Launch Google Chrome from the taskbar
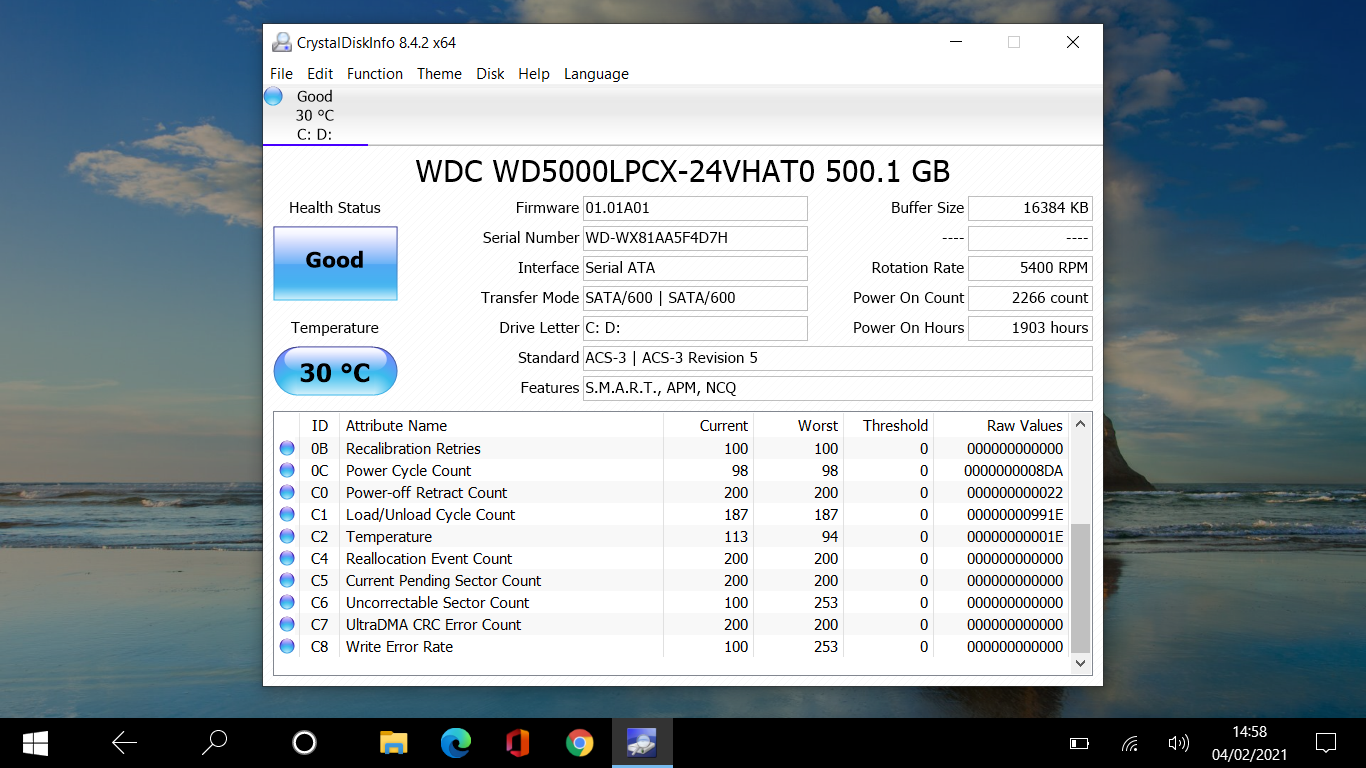 pyautogui.click(x=579, y=743)
